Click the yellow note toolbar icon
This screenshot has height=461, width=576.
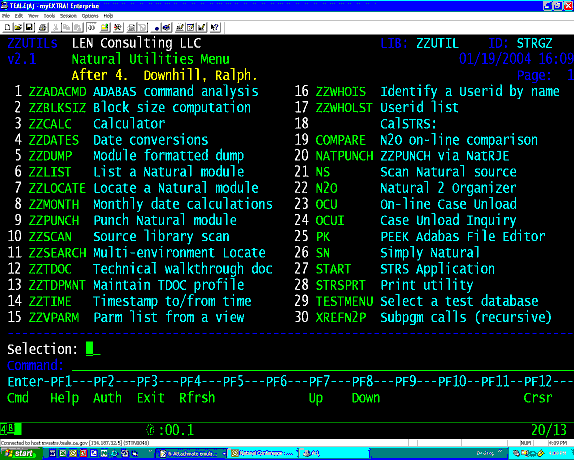click(105, 27)
